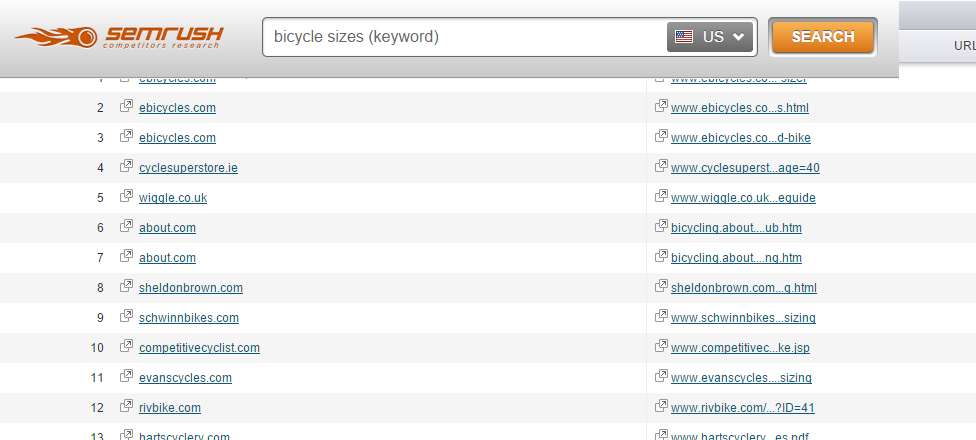Open external icon beside wiggle.co.uk

pyautogui.click(x=126, y=196)
